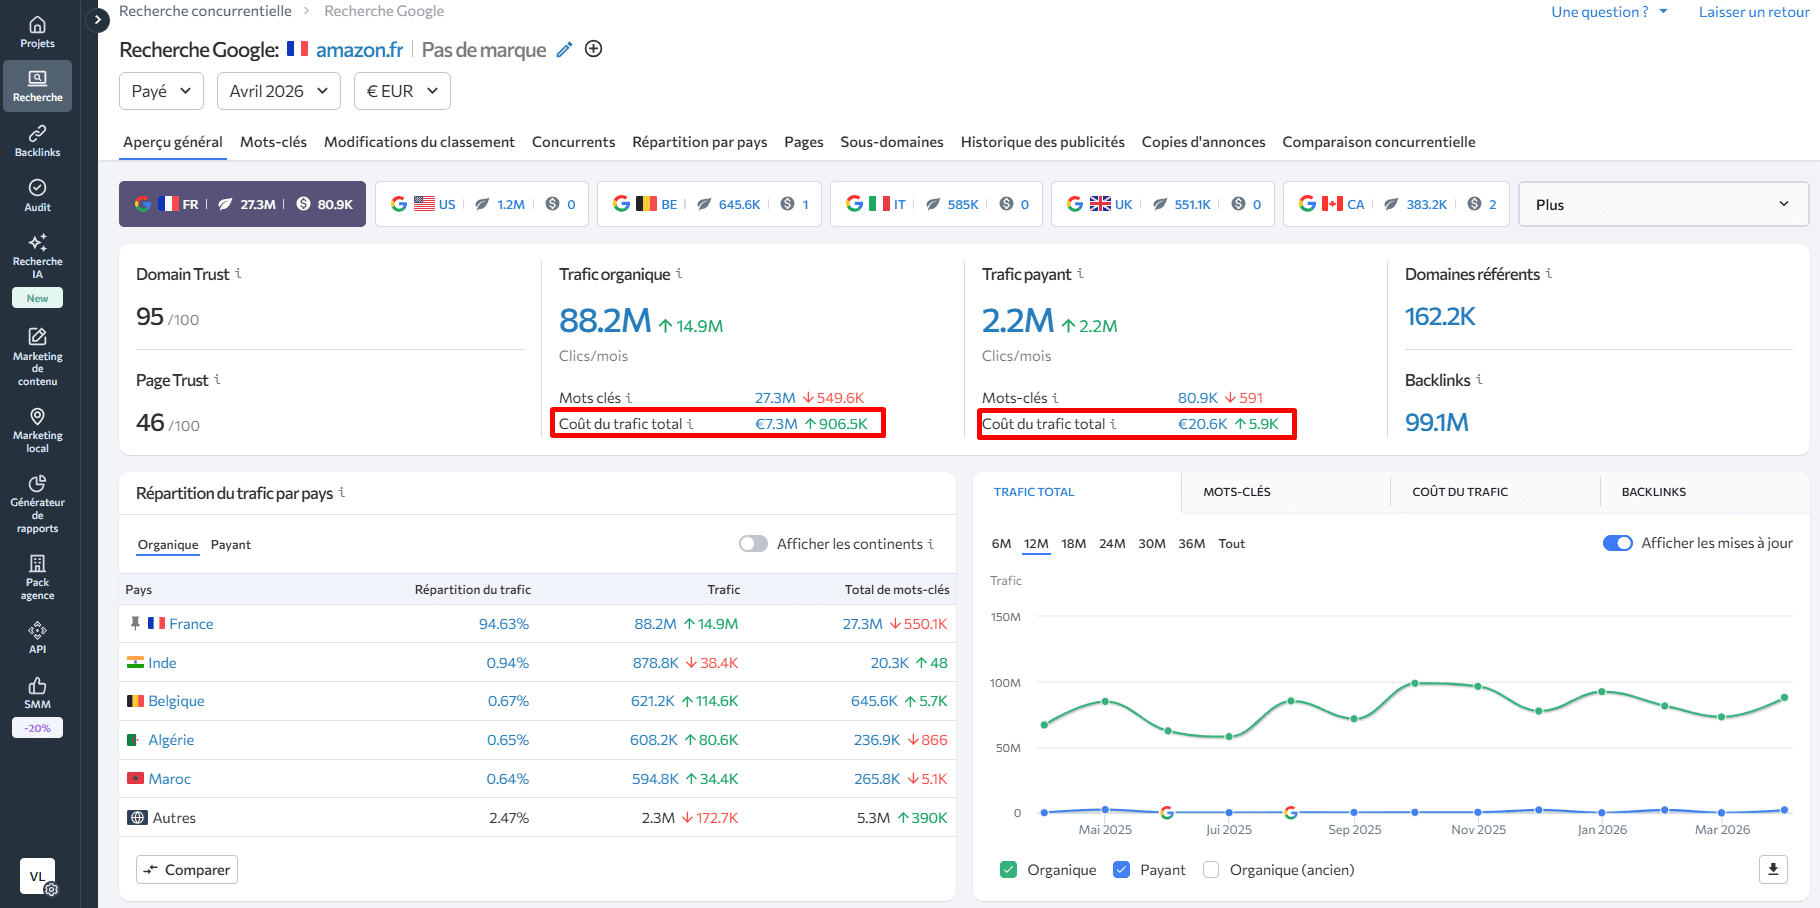Open Comparaison concurrentielle tab
This screenshot has height=908, width=1820.
tap(1379, 142)
